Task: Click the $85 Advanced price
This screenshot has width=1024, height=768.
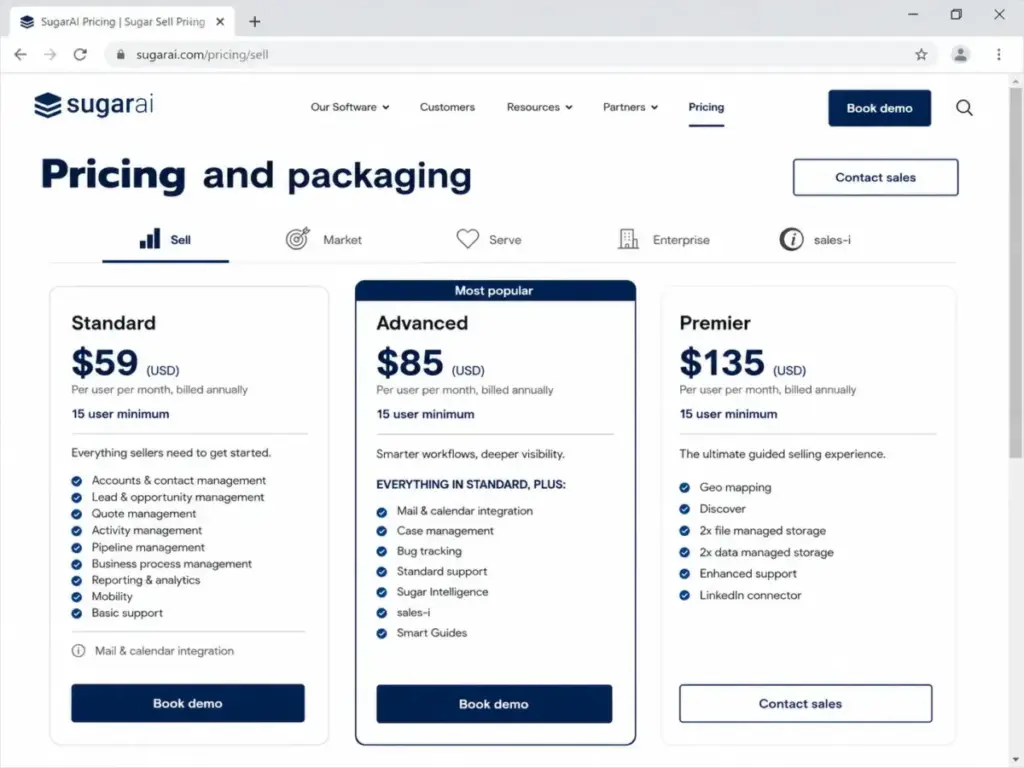Action: click(409, 362)
